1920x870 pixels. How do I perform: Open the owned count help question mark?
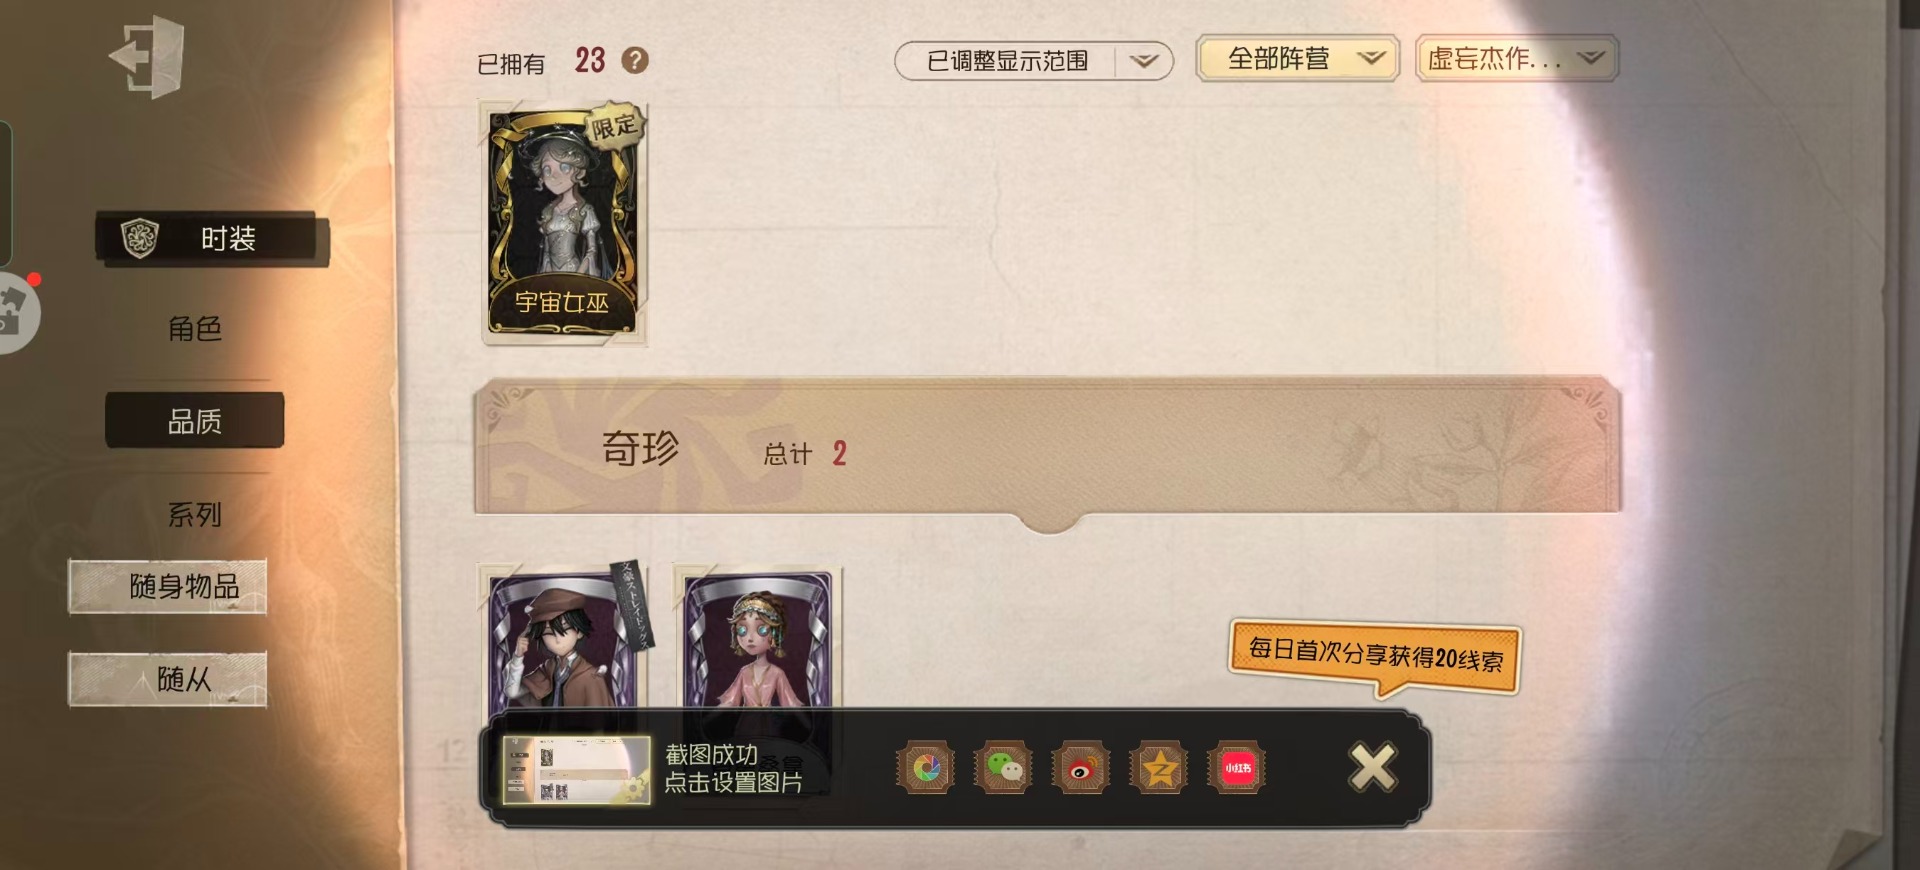click(635, 61)
